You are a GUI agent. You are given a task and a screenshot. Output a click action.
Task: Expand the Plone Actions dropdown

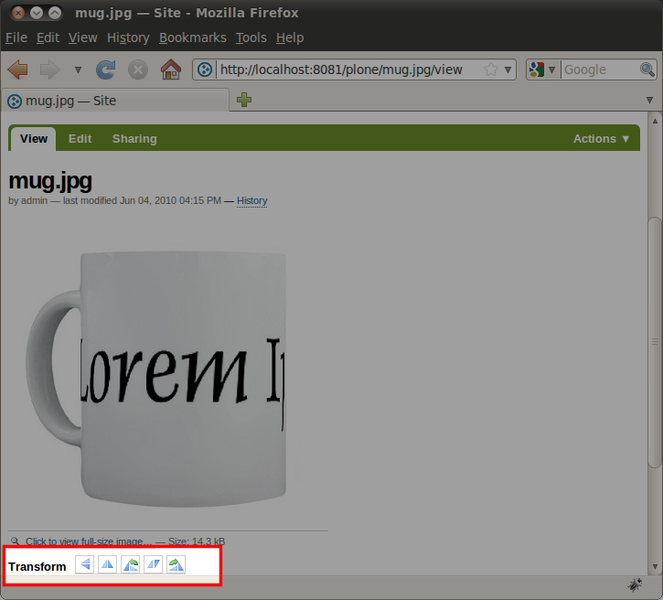pos(601,139)
